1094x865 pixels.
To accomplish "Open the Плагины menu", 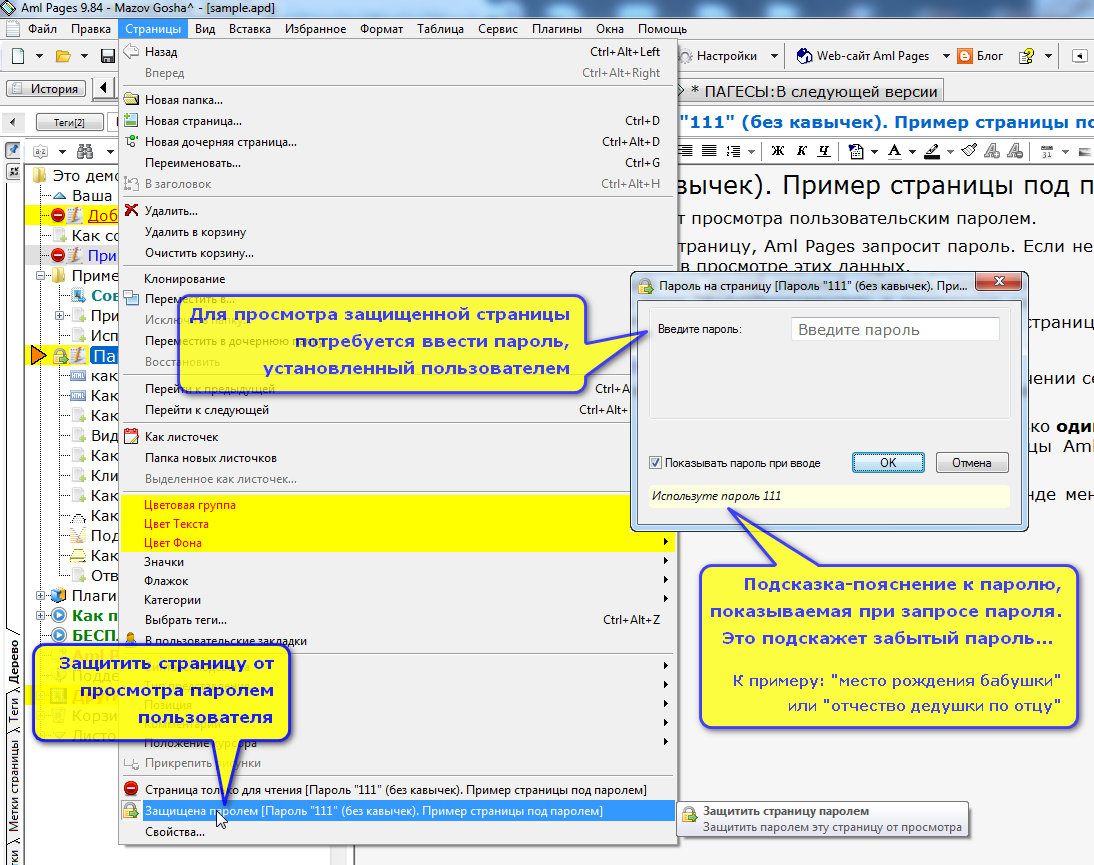I will (557, 29).
